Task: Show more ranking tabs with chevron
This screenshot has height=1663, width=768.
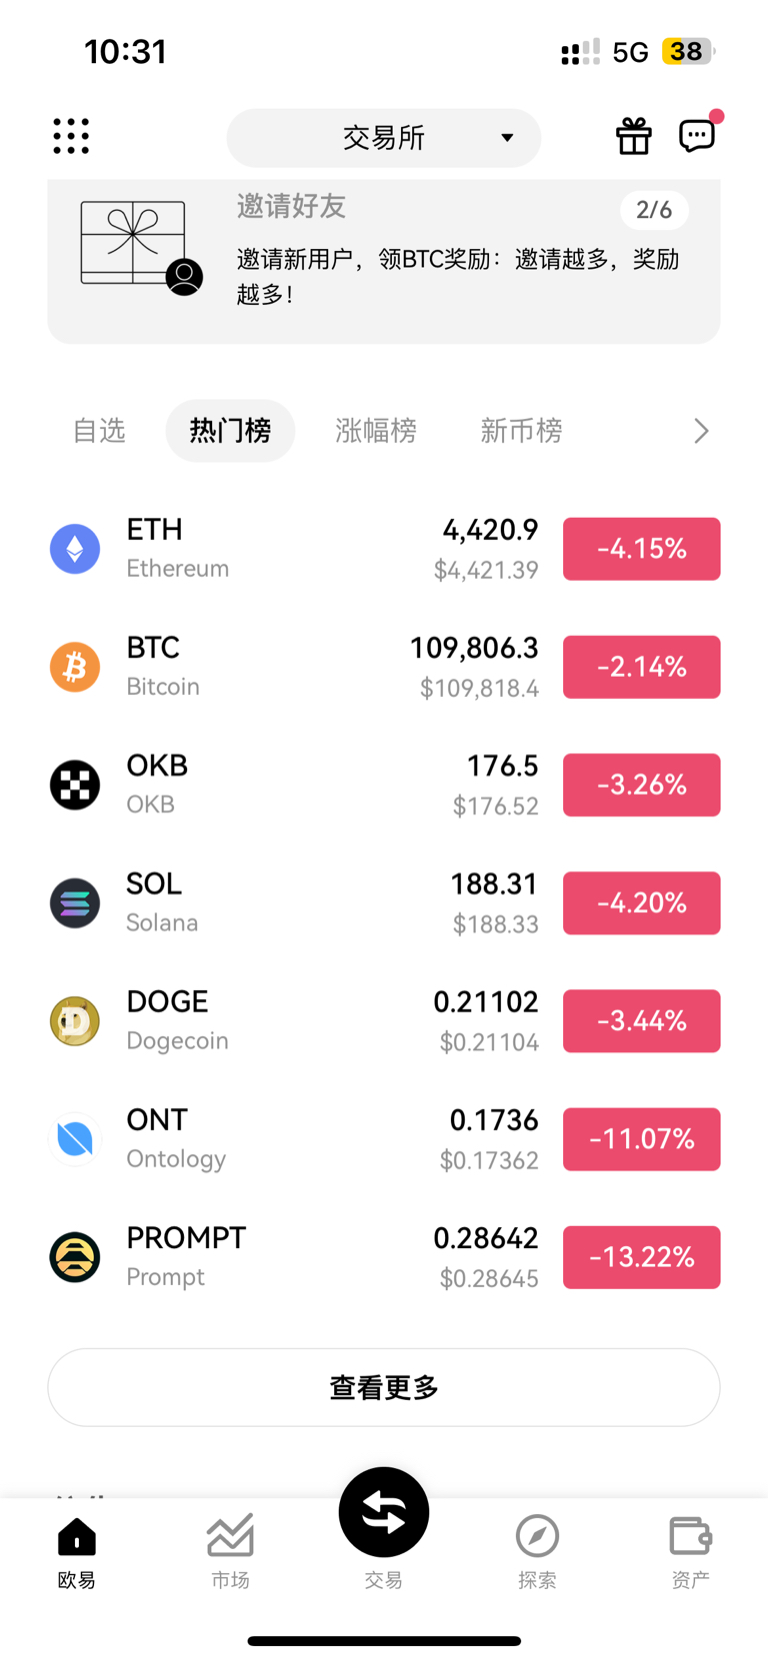Action: 701,431
